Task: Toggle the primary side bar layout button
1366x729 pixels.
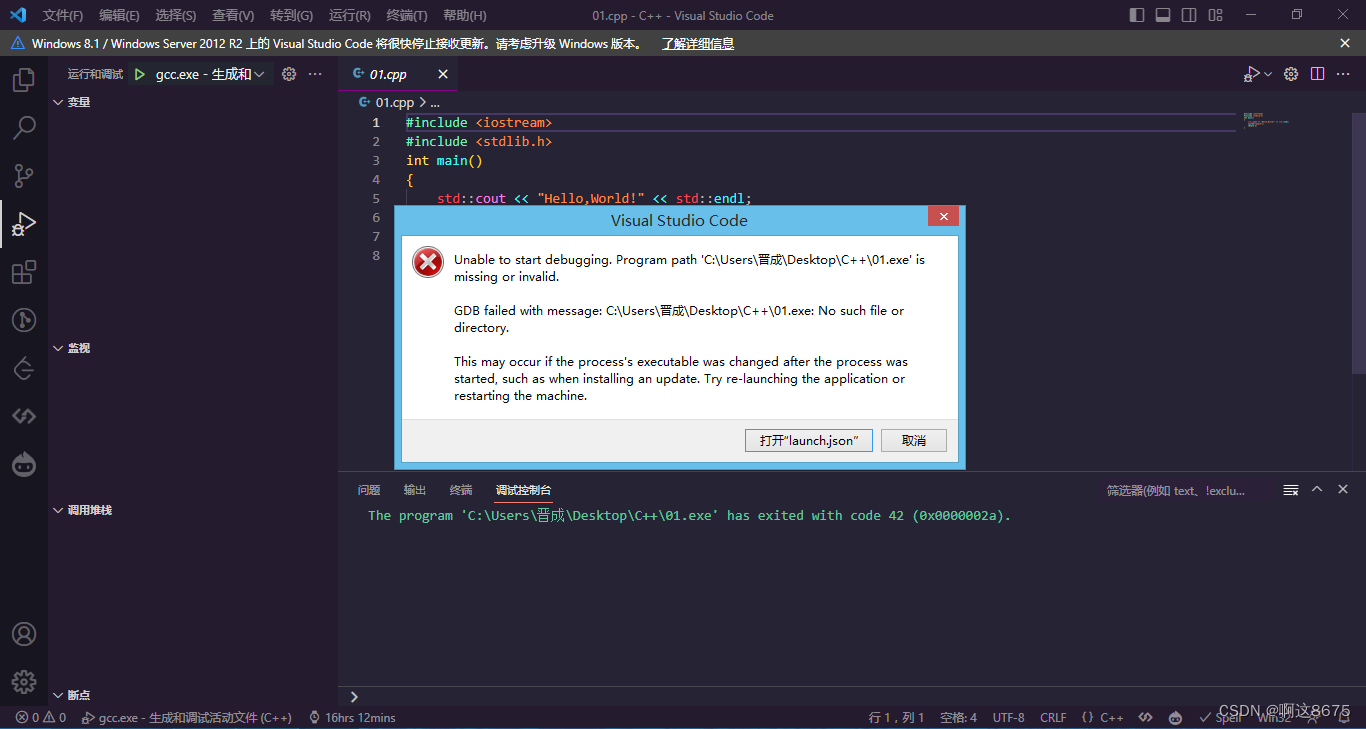Action: click(1137, 15)
